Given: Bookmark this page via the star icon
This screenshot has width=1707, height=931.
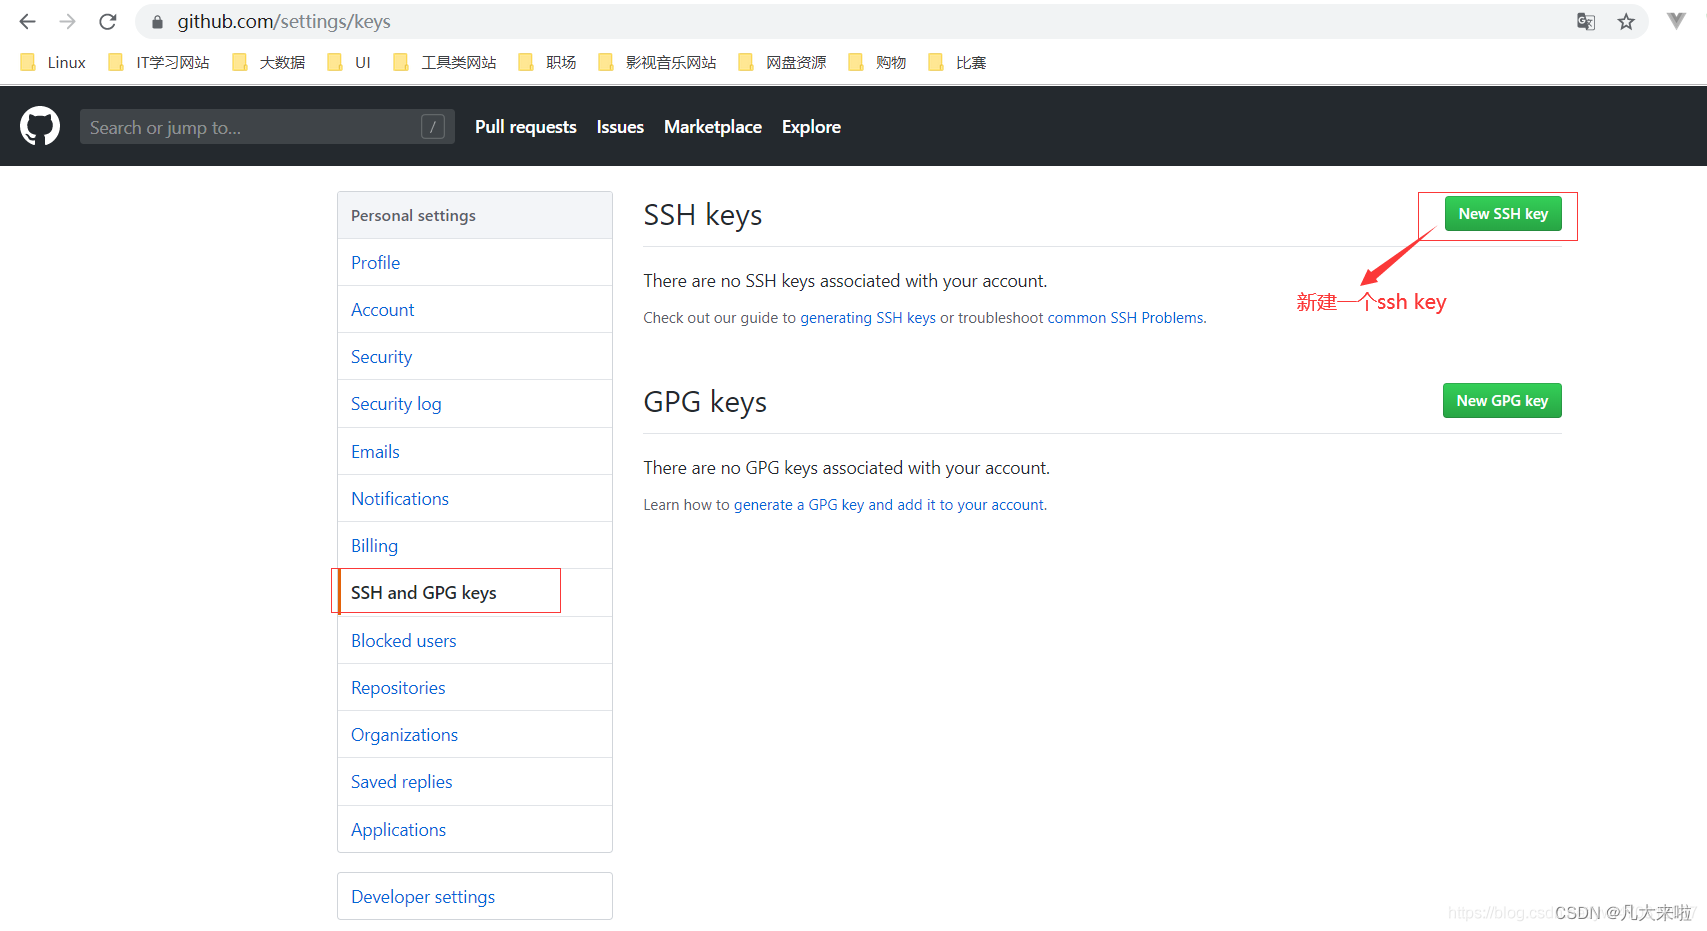Looking at the screenshot, I should click(x=1625, y=20).
